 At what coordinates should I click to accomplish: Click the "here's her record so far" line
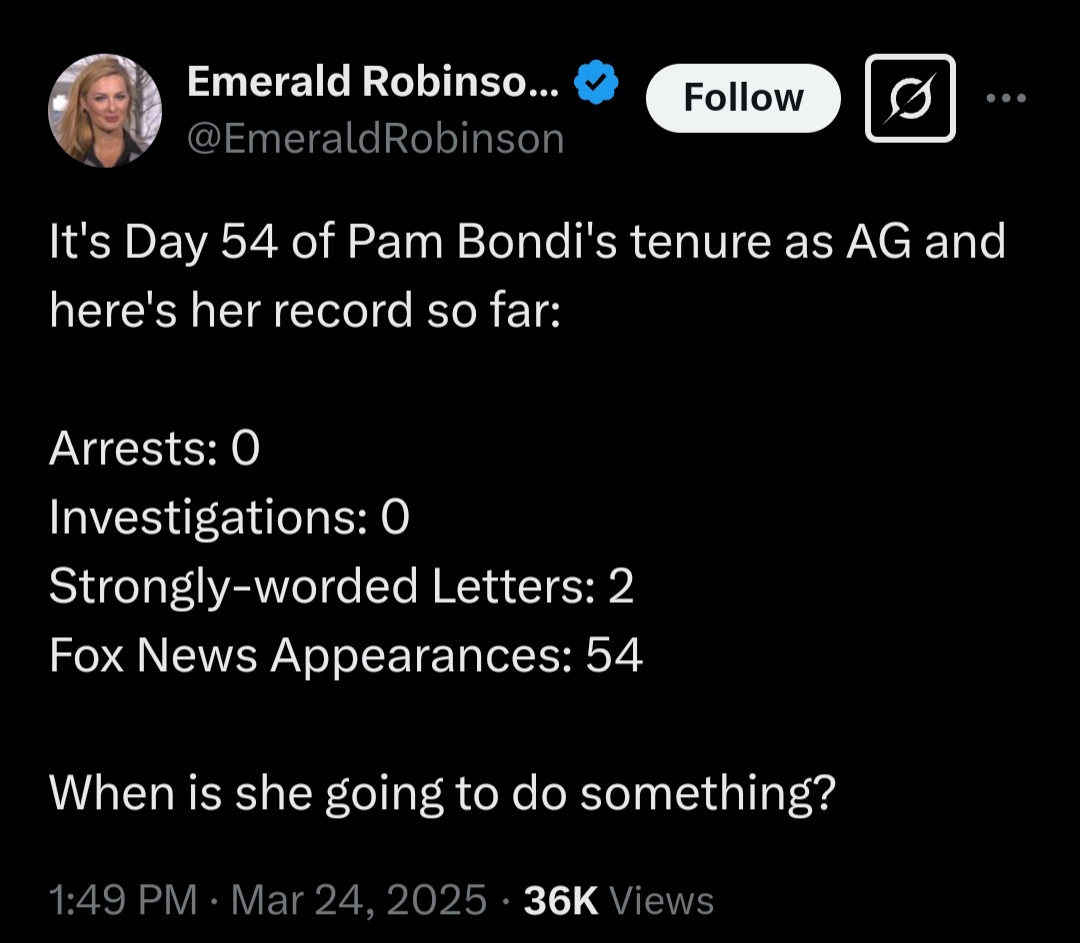tap(306, 311)
